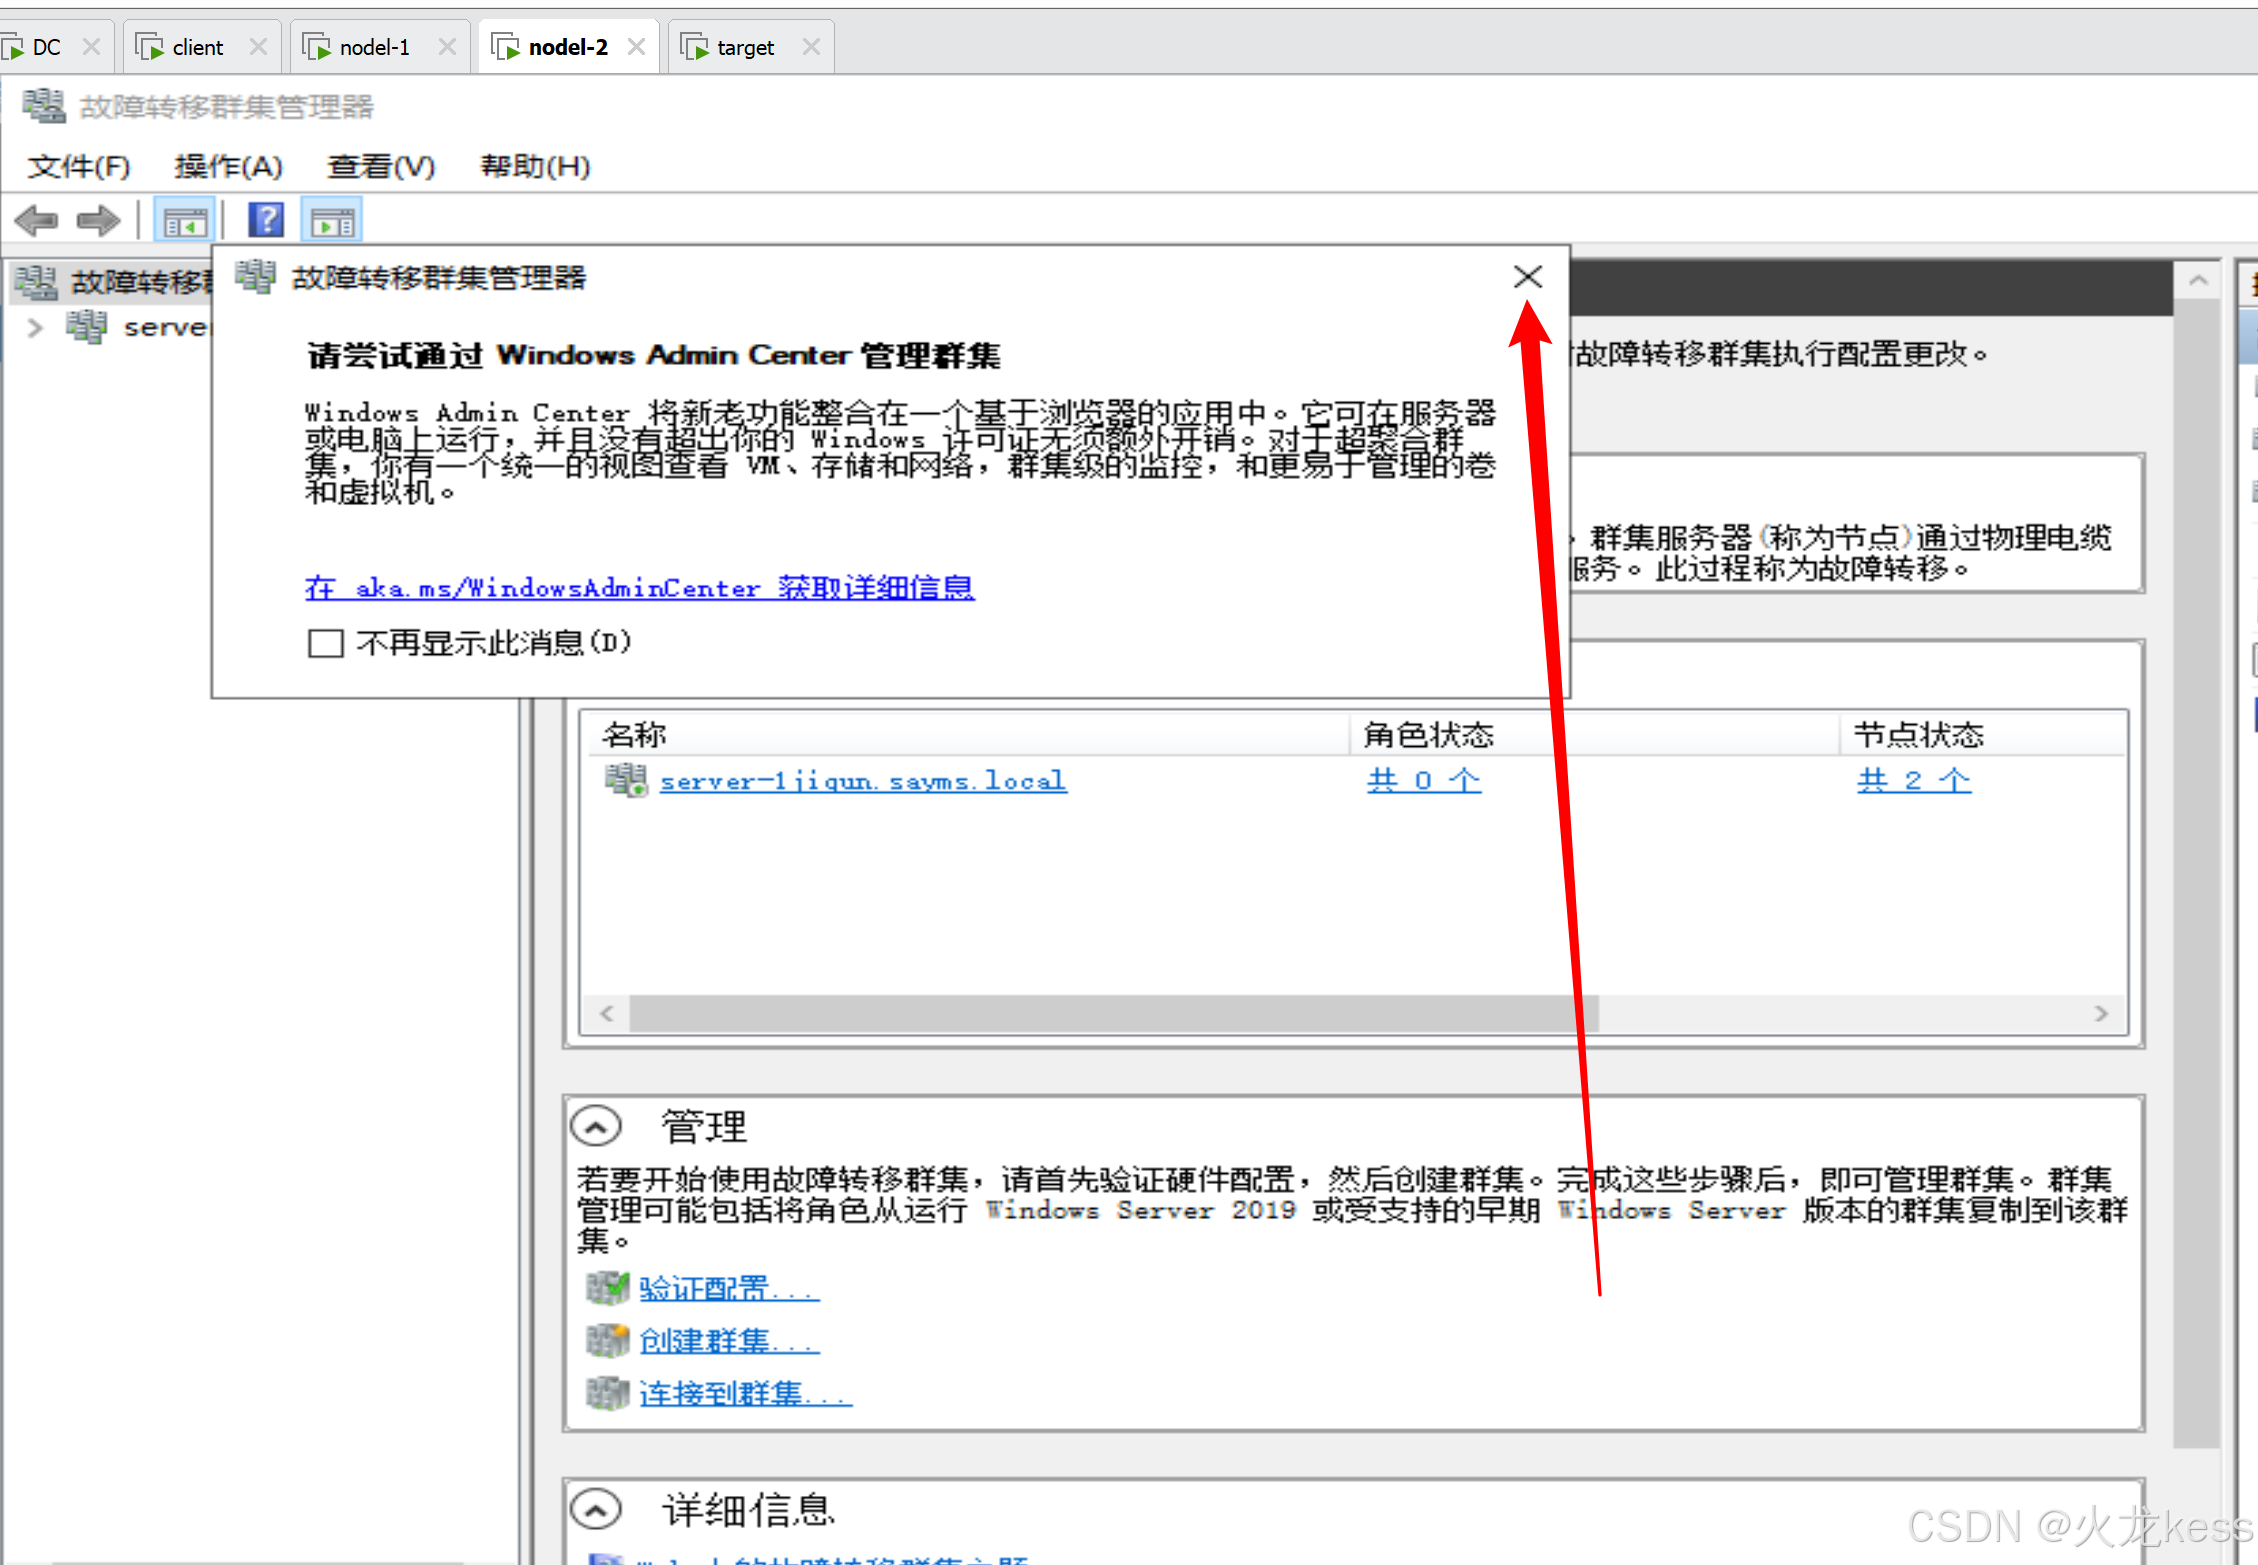Open the server-1jiqun.sayms.local cluster link

click(x=862, y=780)
